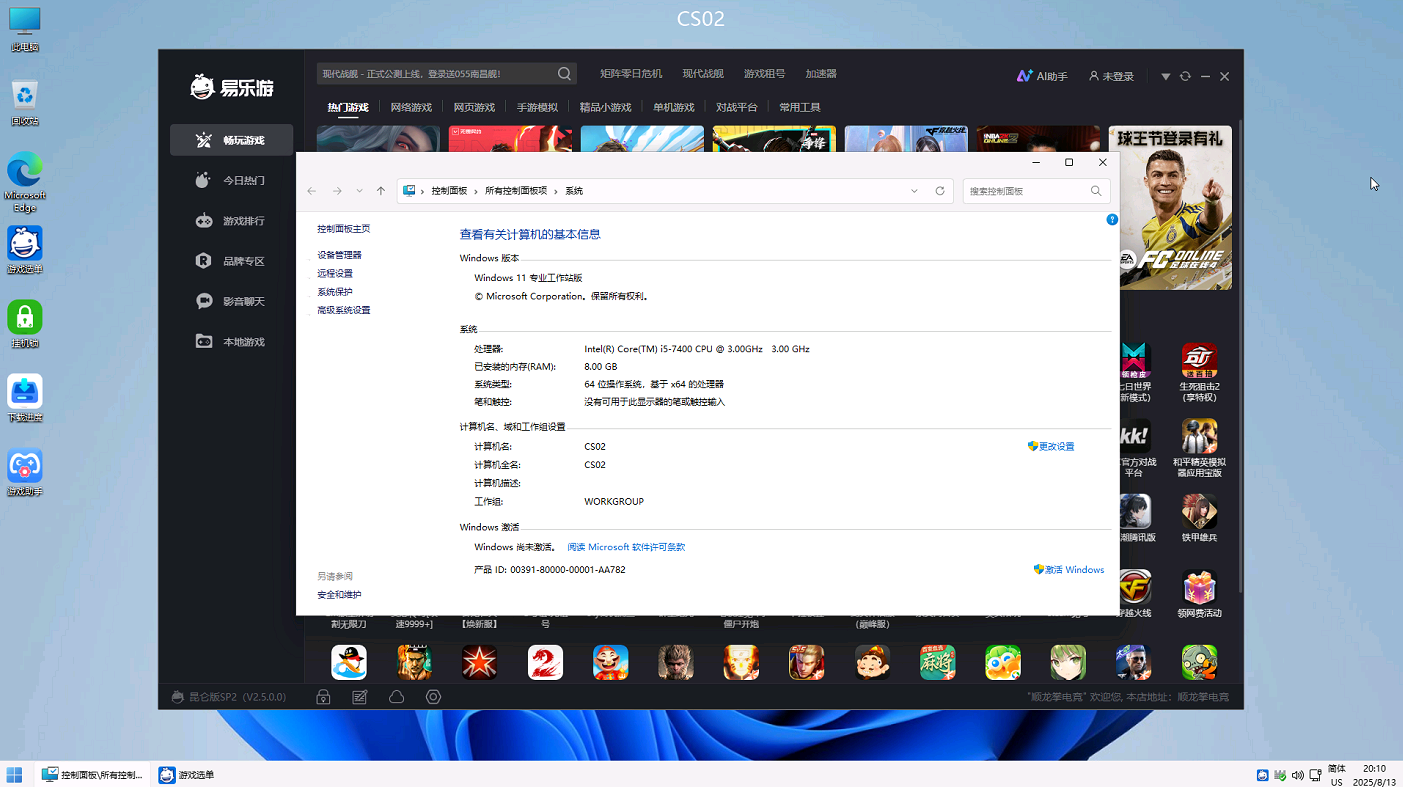This screenshot has width=1403, height=787.
Task: Click the cloud icon in 易乐游 bottom bar
Action: [397, 697]
